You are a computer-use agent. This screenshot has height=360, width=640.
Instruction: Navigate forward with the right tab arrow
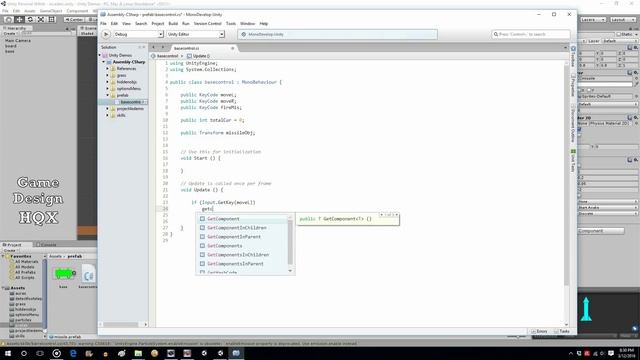click(162, 48)
